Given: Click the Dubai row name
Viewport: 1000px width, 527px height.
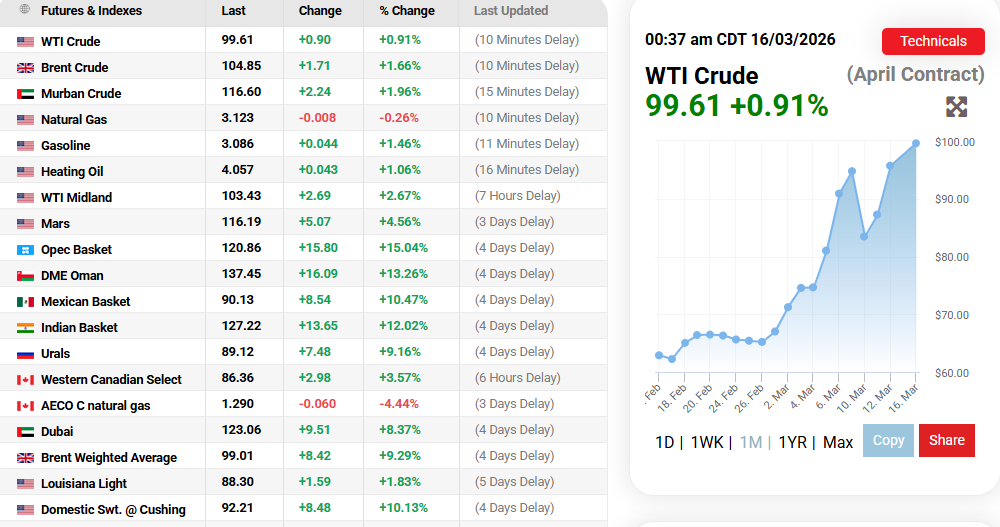Looking at the screenshot, I should 57,432.
